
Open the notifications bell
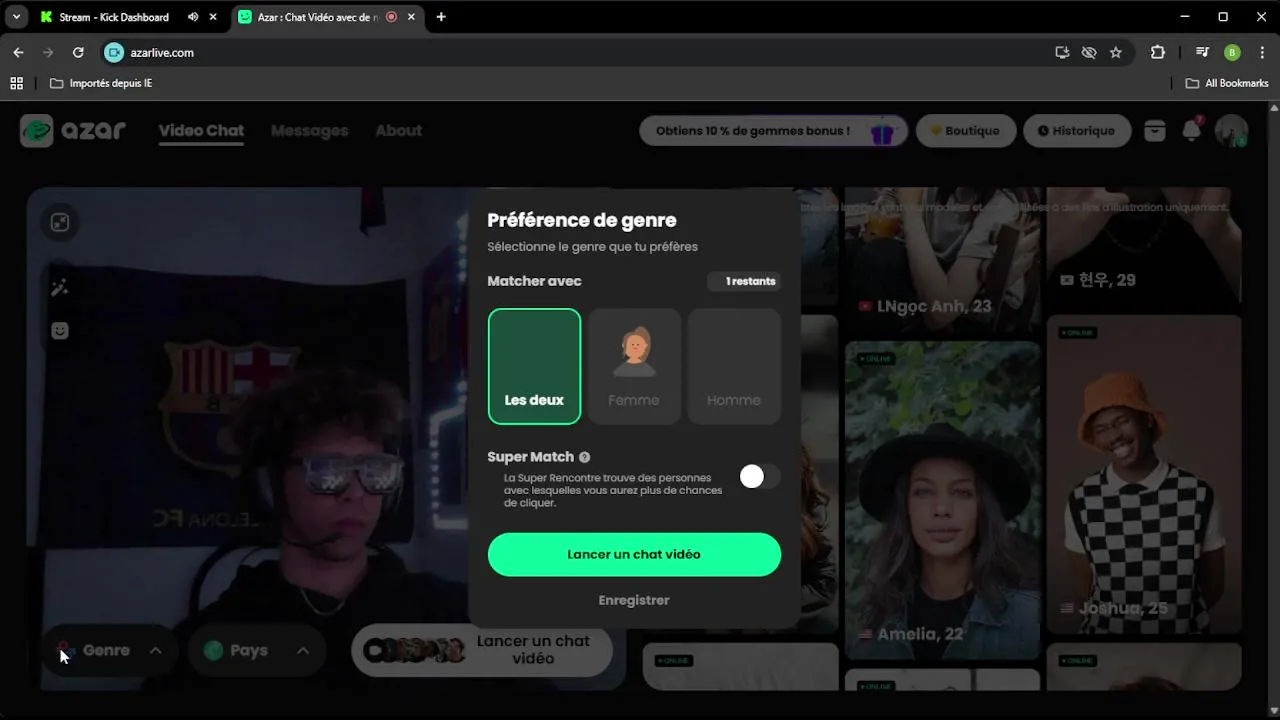(x=1191, y=130)
